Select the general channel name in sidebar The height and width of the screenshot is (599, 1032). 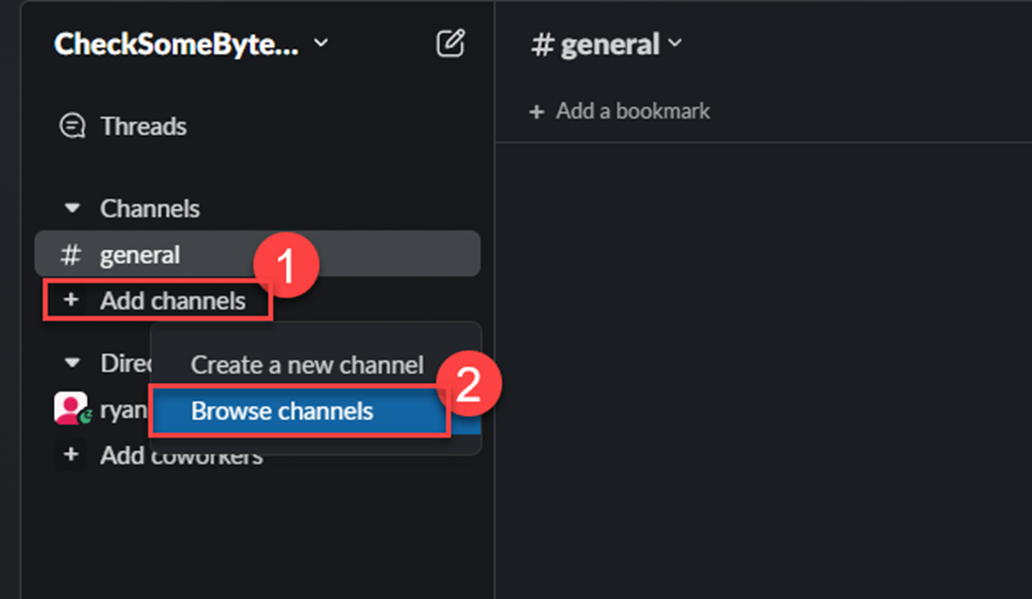click(139, 255)
